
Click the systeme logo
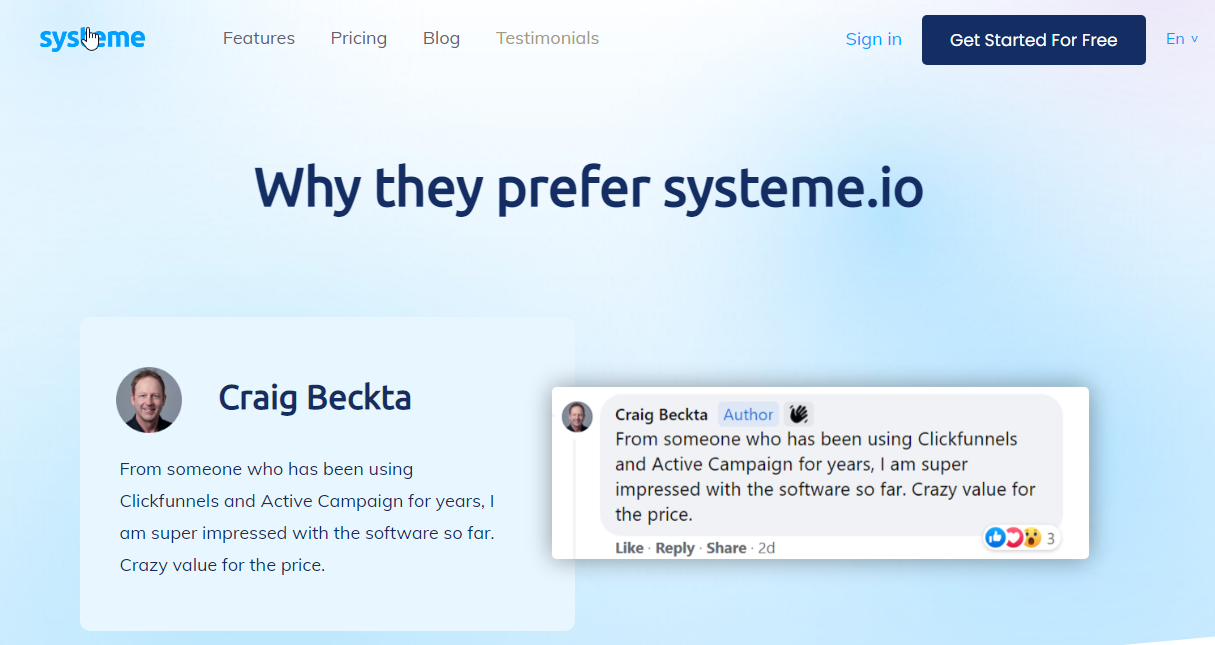coord(92,39)
